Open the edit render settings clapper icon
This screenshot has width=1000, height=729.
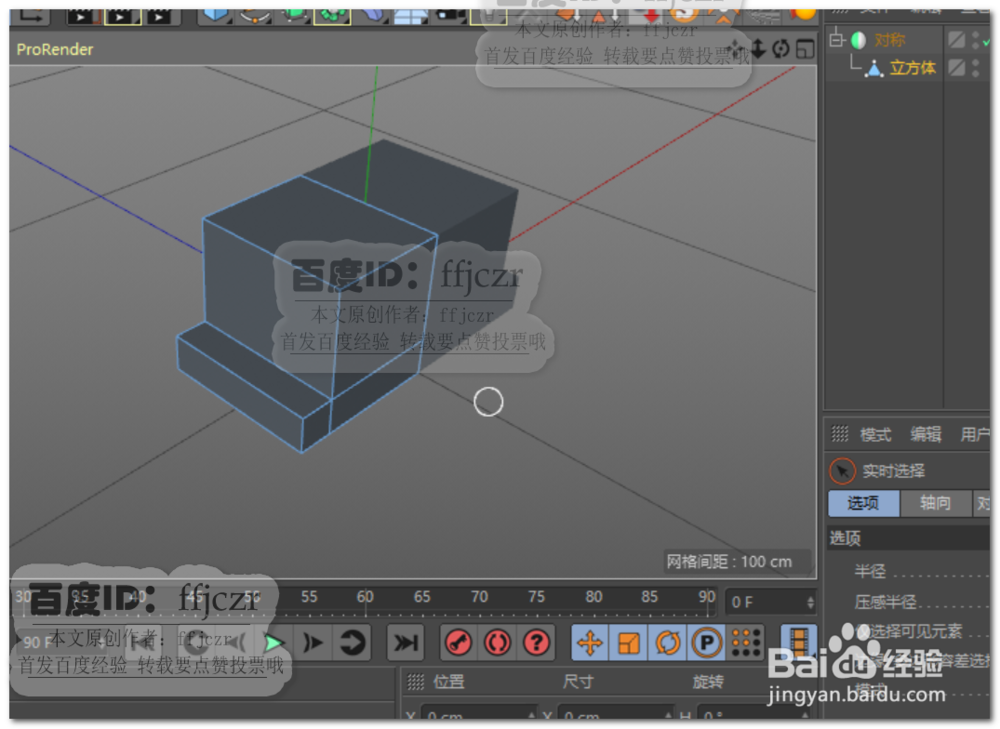(x=159, y=17)
